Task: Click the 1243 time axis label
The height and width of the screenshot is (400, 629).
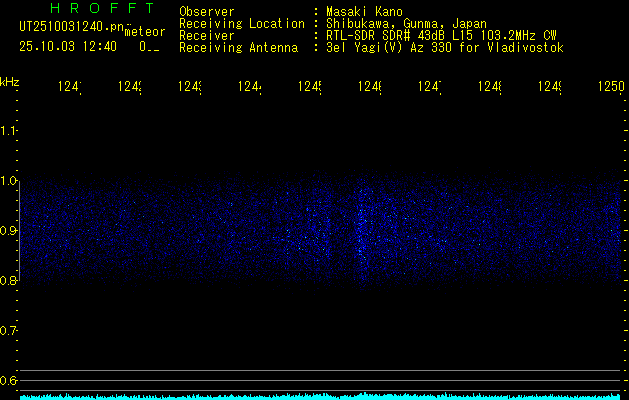Action: (x=190, y=87)
